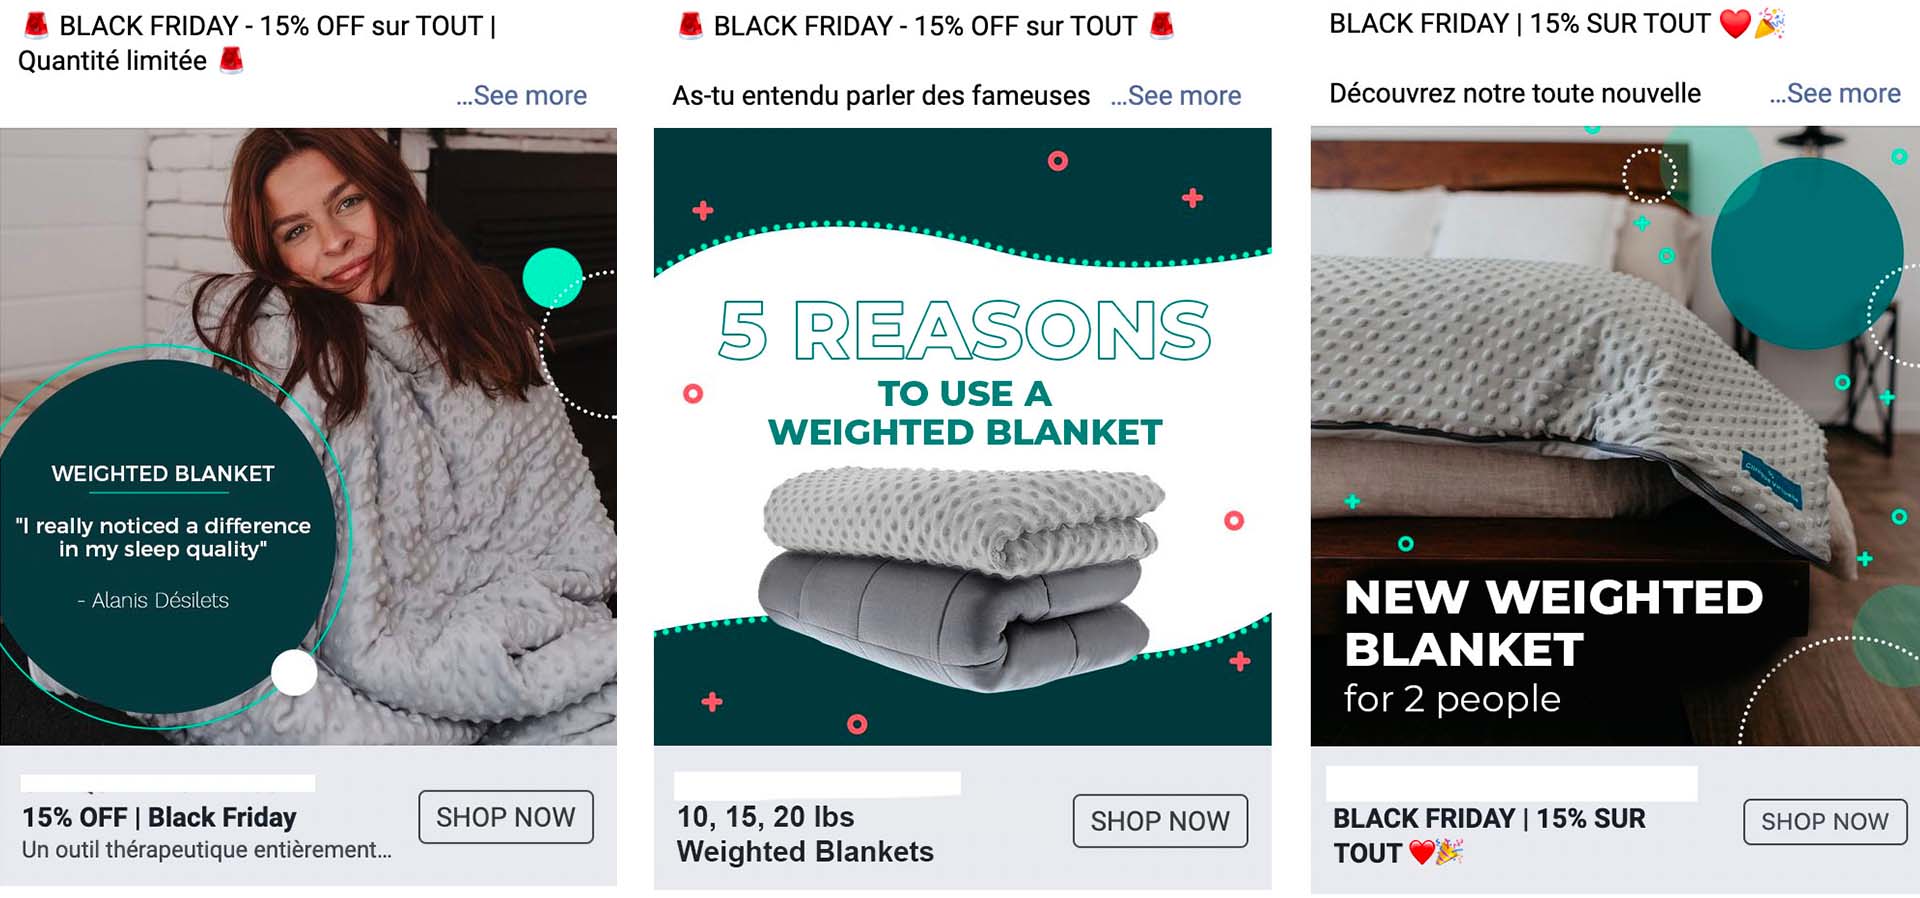1920x898 pixels.
Task: Click the "Un outil thérapeutique entièrement..." description
Action: [206, 850]
